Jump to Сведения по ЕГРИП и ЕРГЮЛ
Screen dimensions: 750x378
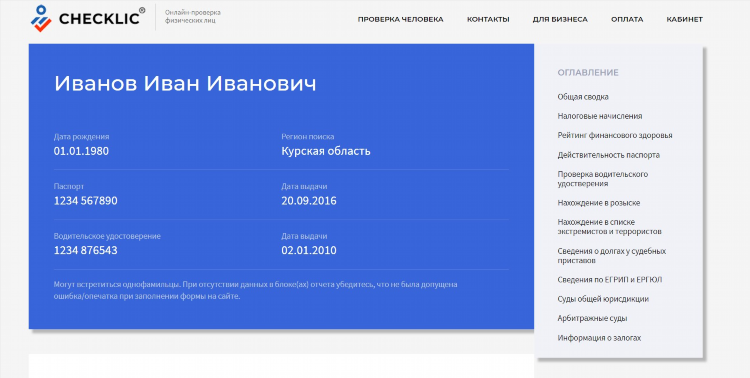point(609,280)
